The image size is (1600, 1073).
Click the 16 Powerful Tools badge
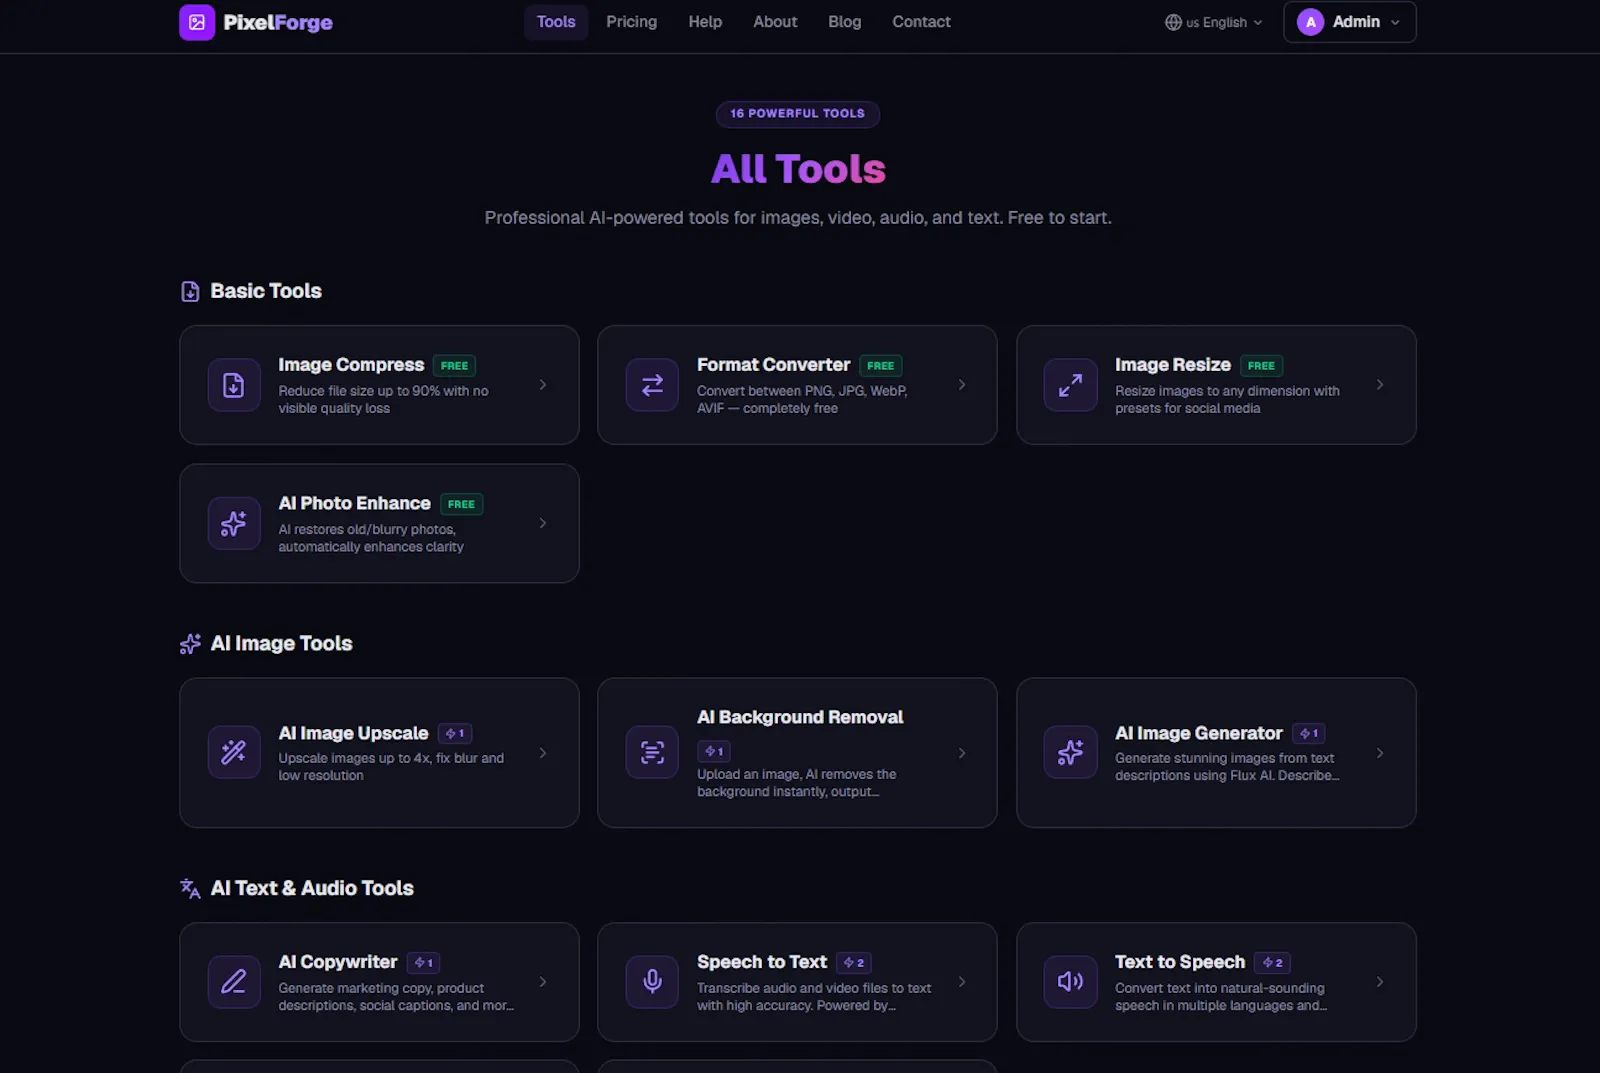click(797, 114)
